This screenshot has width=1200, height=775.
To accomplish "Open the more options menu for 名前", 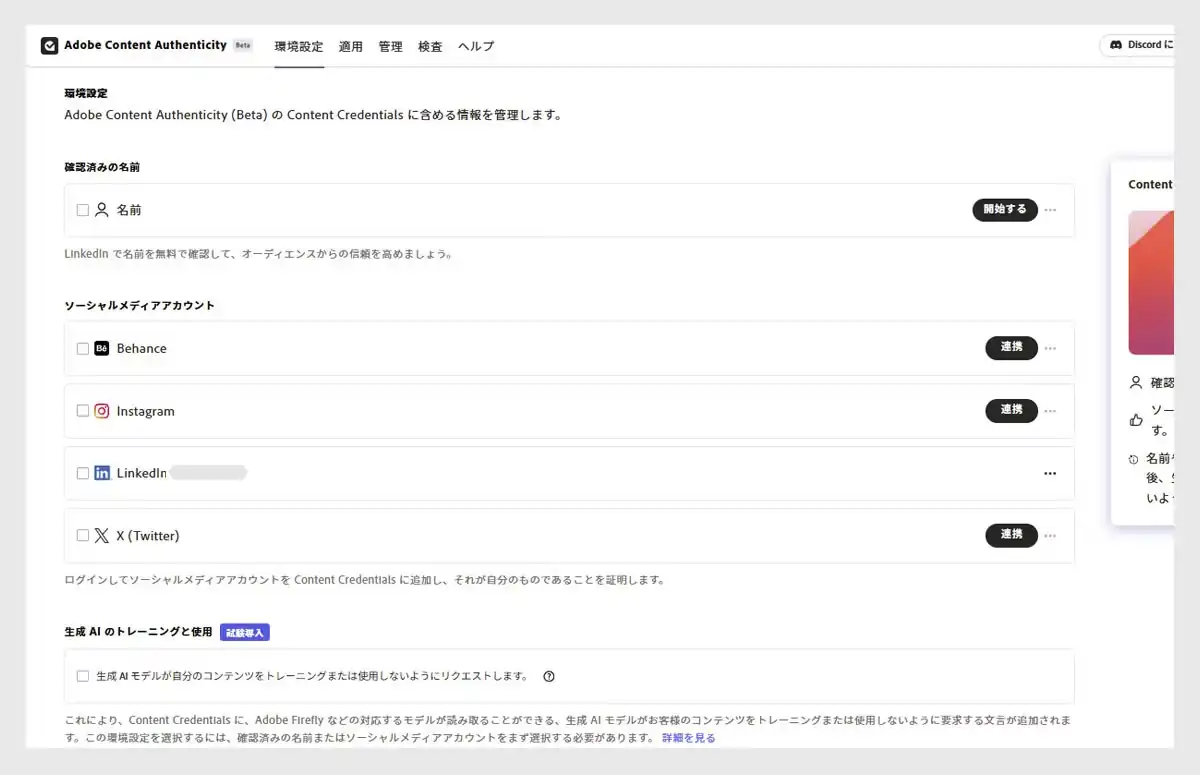I will pos(1050,210).
